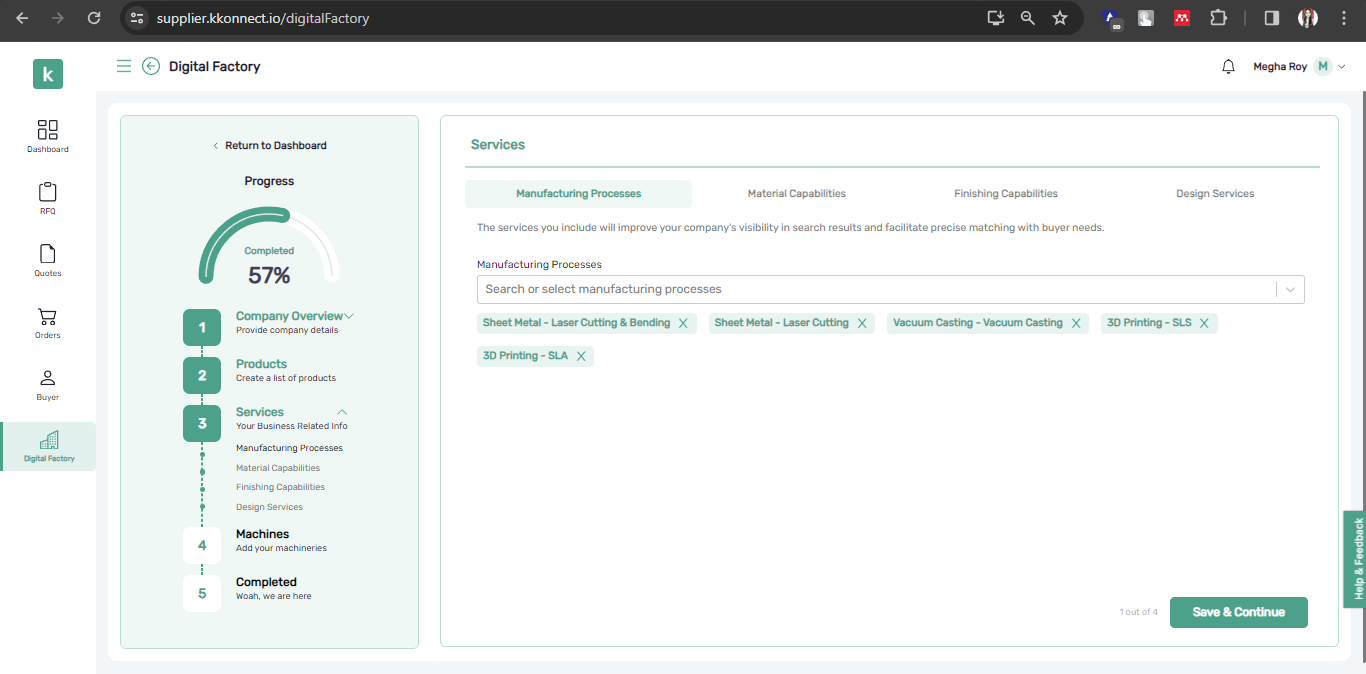Click the circled back arrow icon

point(151,66)
